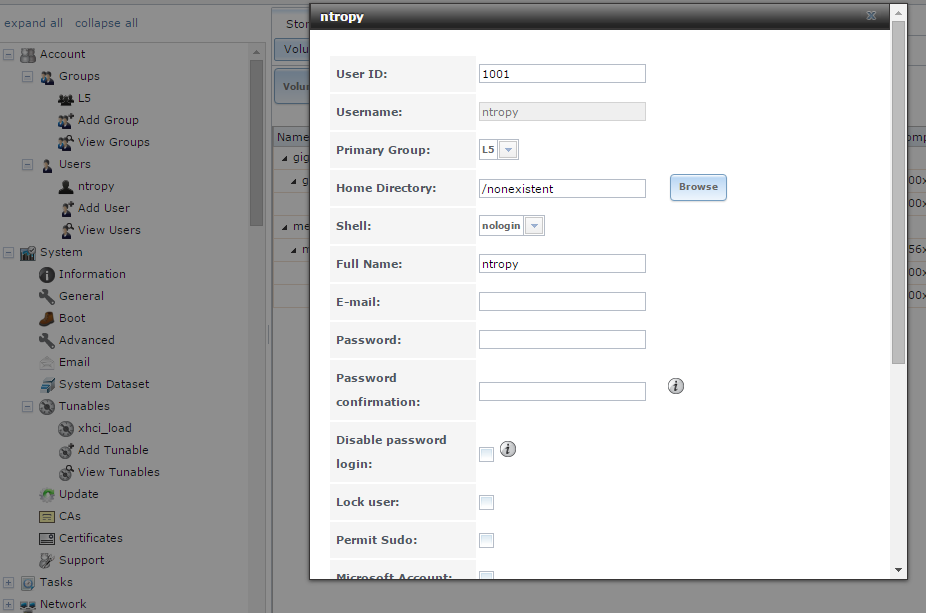Tick the Lock user checkbox
This screenshot has width=926, height=613.
pos(487,503)
